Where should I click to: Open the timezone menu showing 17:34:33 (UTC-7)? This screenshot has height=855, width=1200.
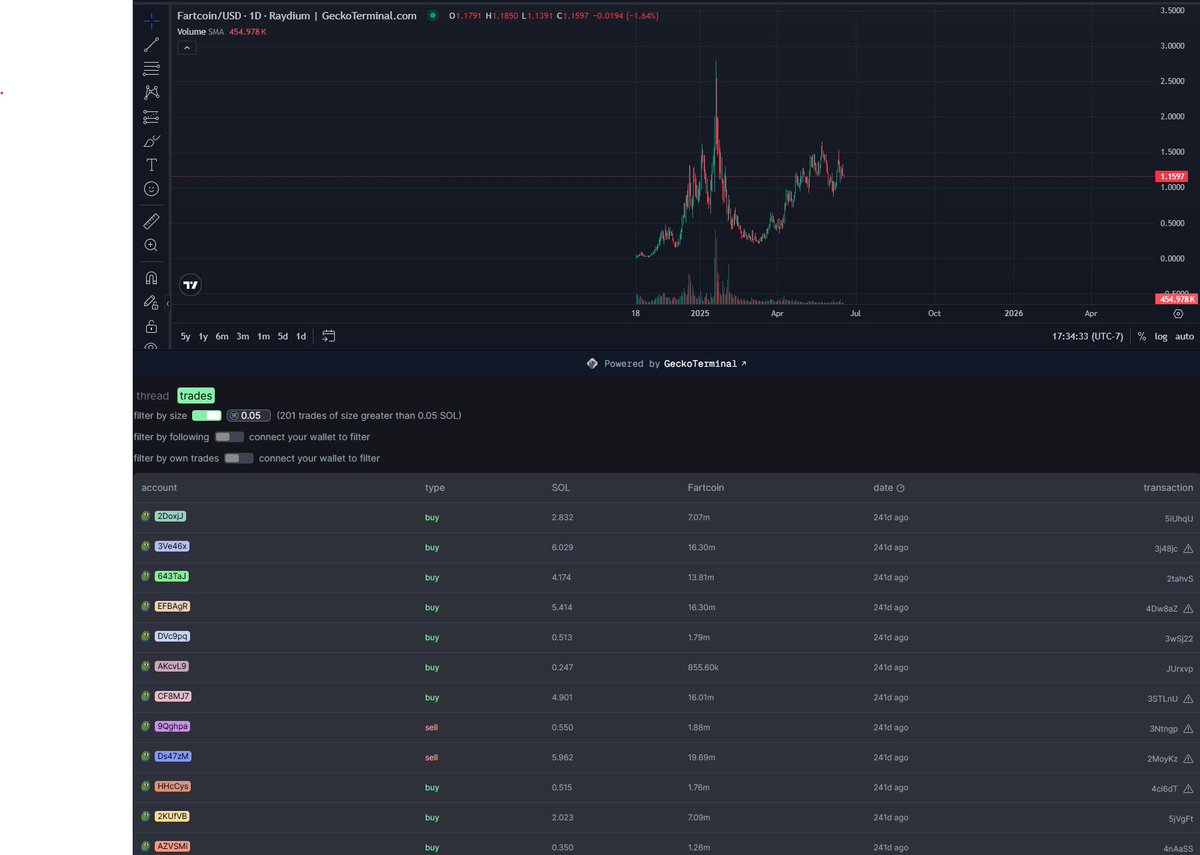1089,336
